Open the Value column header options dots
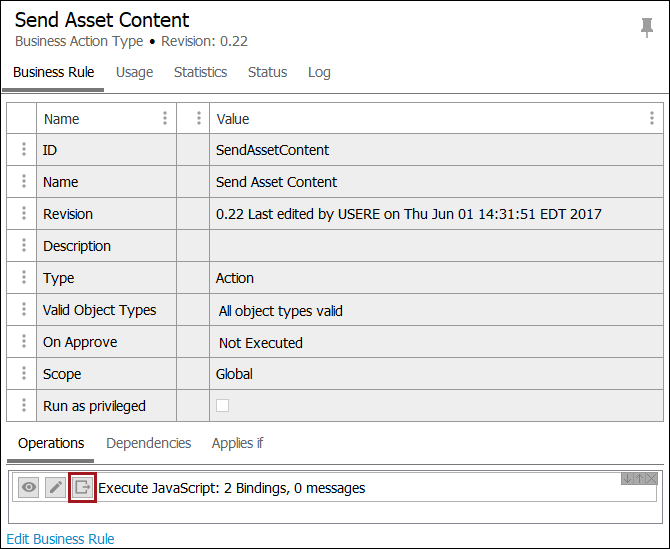This screenshot has width=670, height=549. coord(652,119)
